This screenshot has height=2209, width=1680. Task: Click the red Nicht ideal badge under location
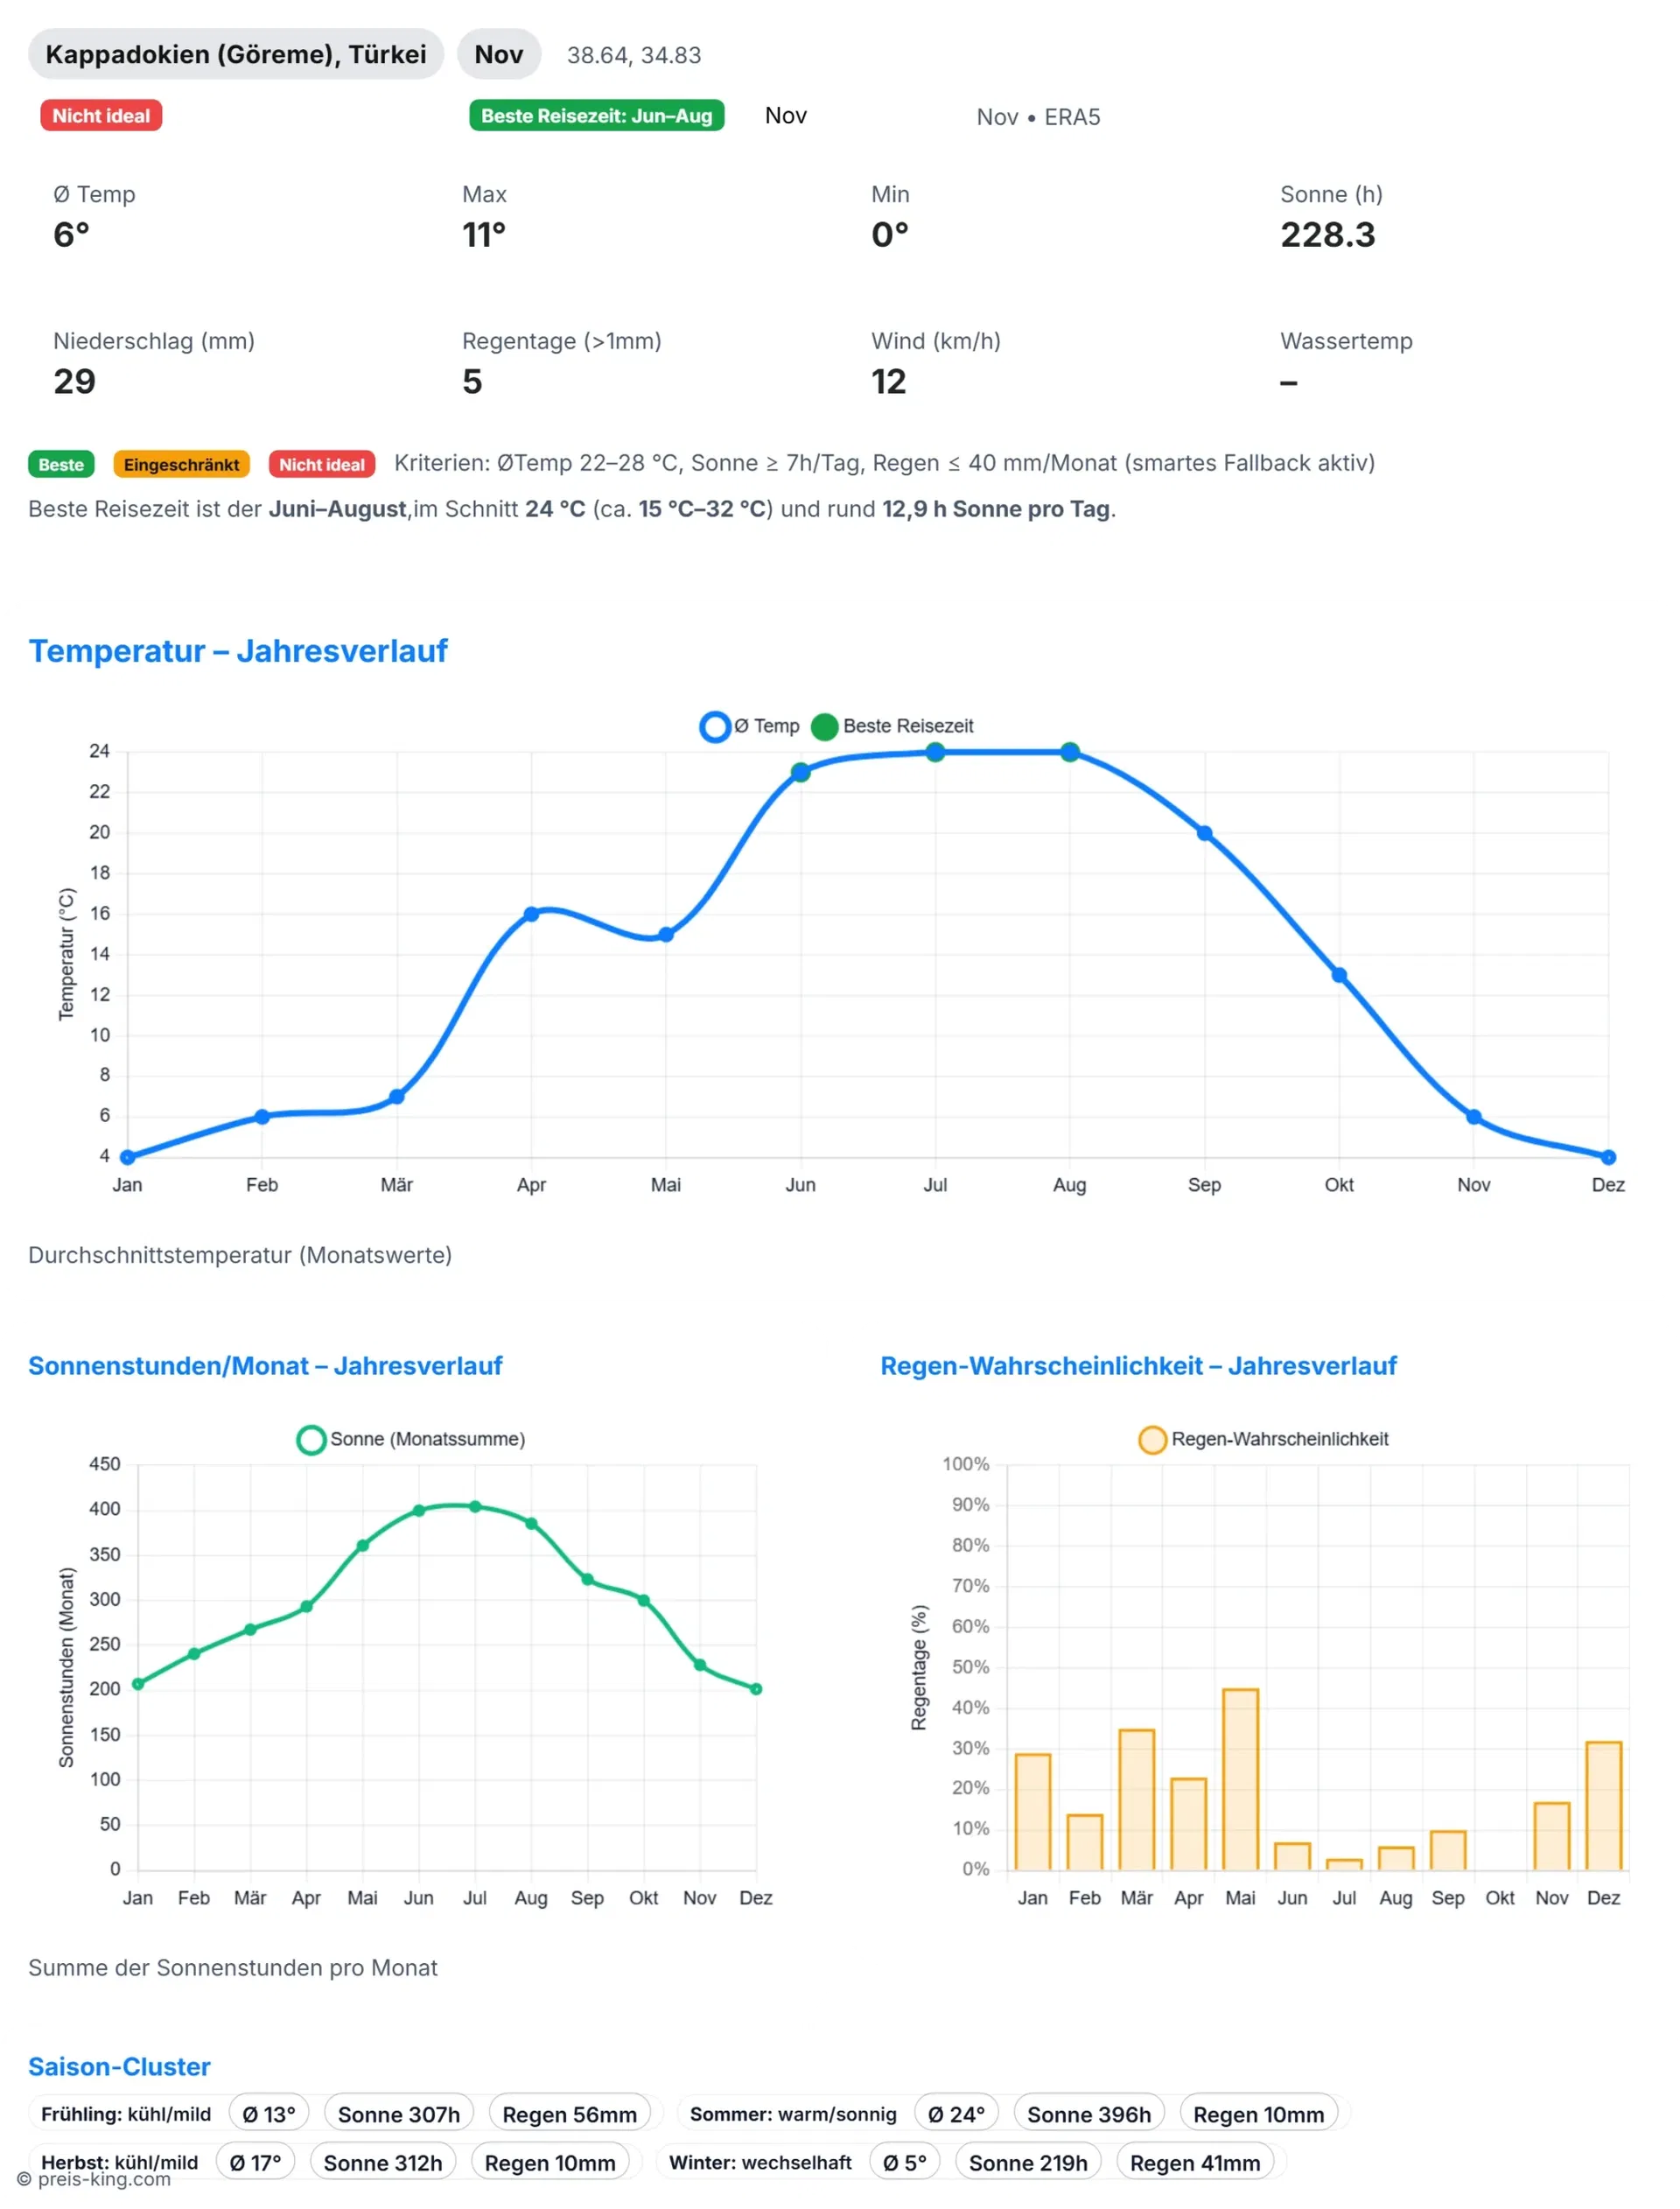tap(101, 116)
